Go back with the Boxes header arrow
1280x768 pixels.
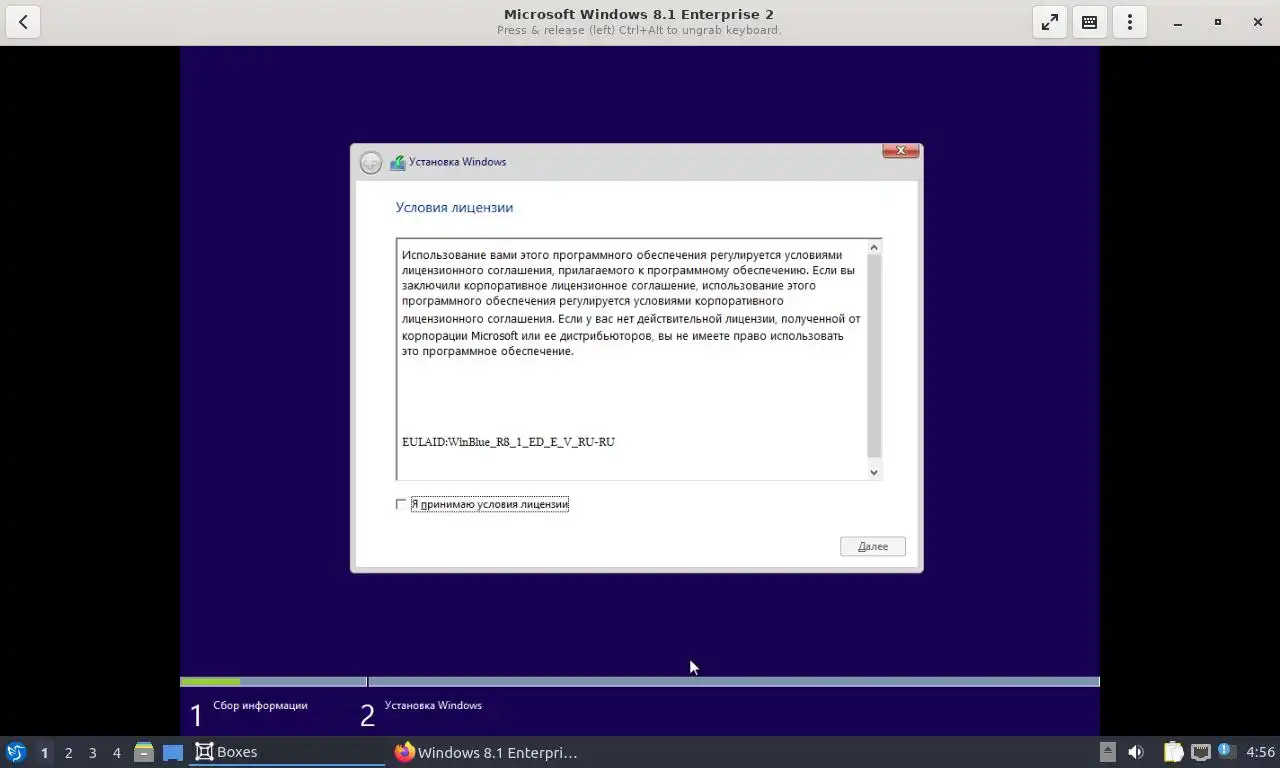point(23,22)
